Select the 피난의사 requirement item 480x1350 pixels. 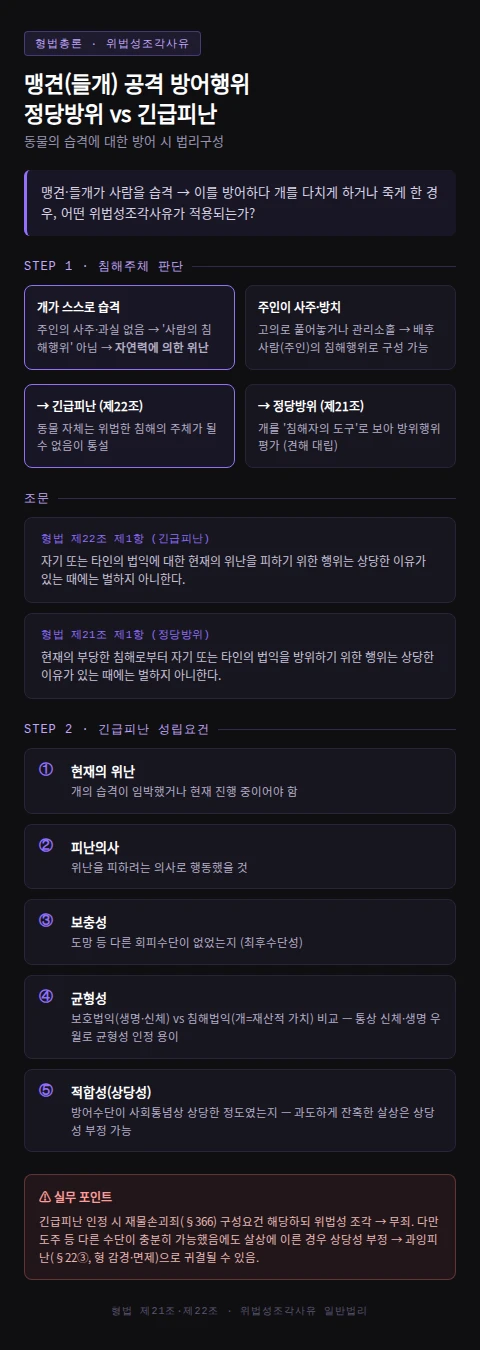(240, 856)
